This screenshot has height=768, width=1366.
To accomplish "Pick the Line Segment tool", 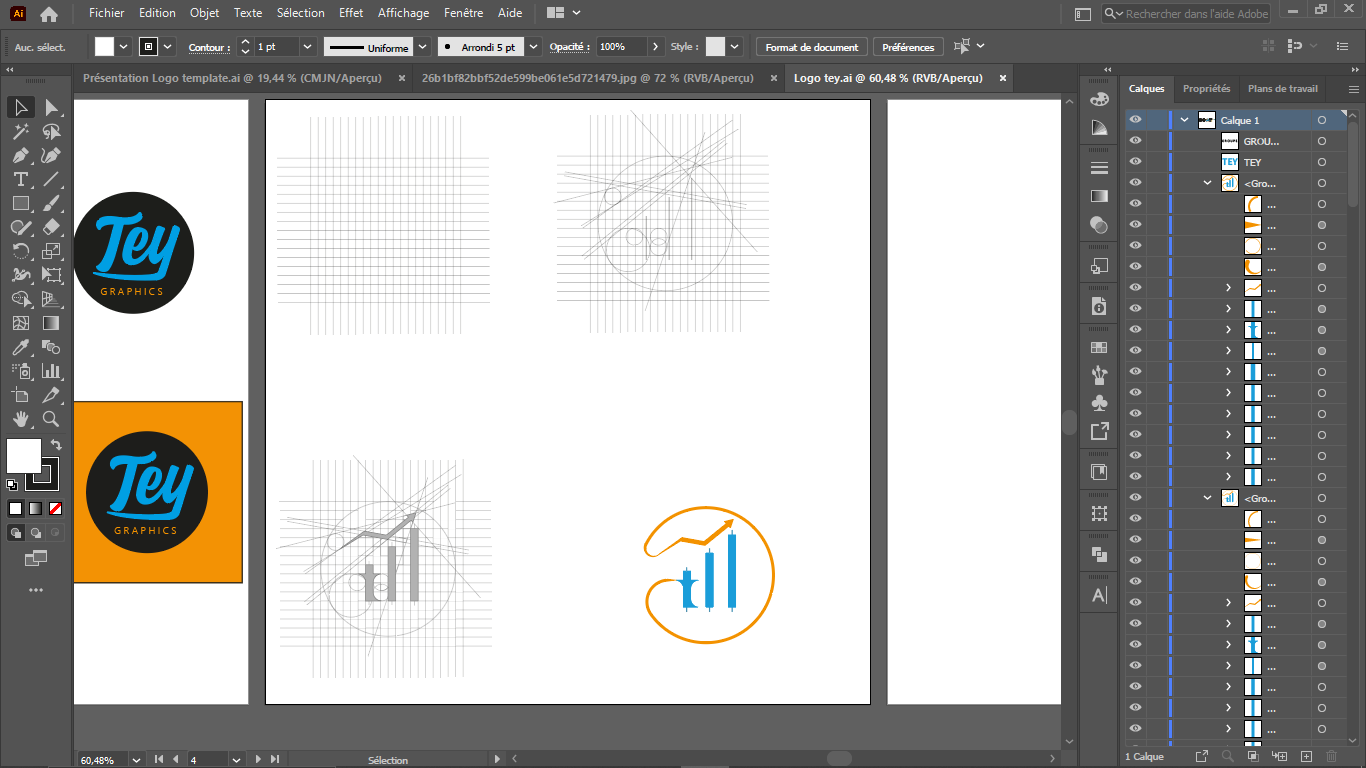I will 51,180.
